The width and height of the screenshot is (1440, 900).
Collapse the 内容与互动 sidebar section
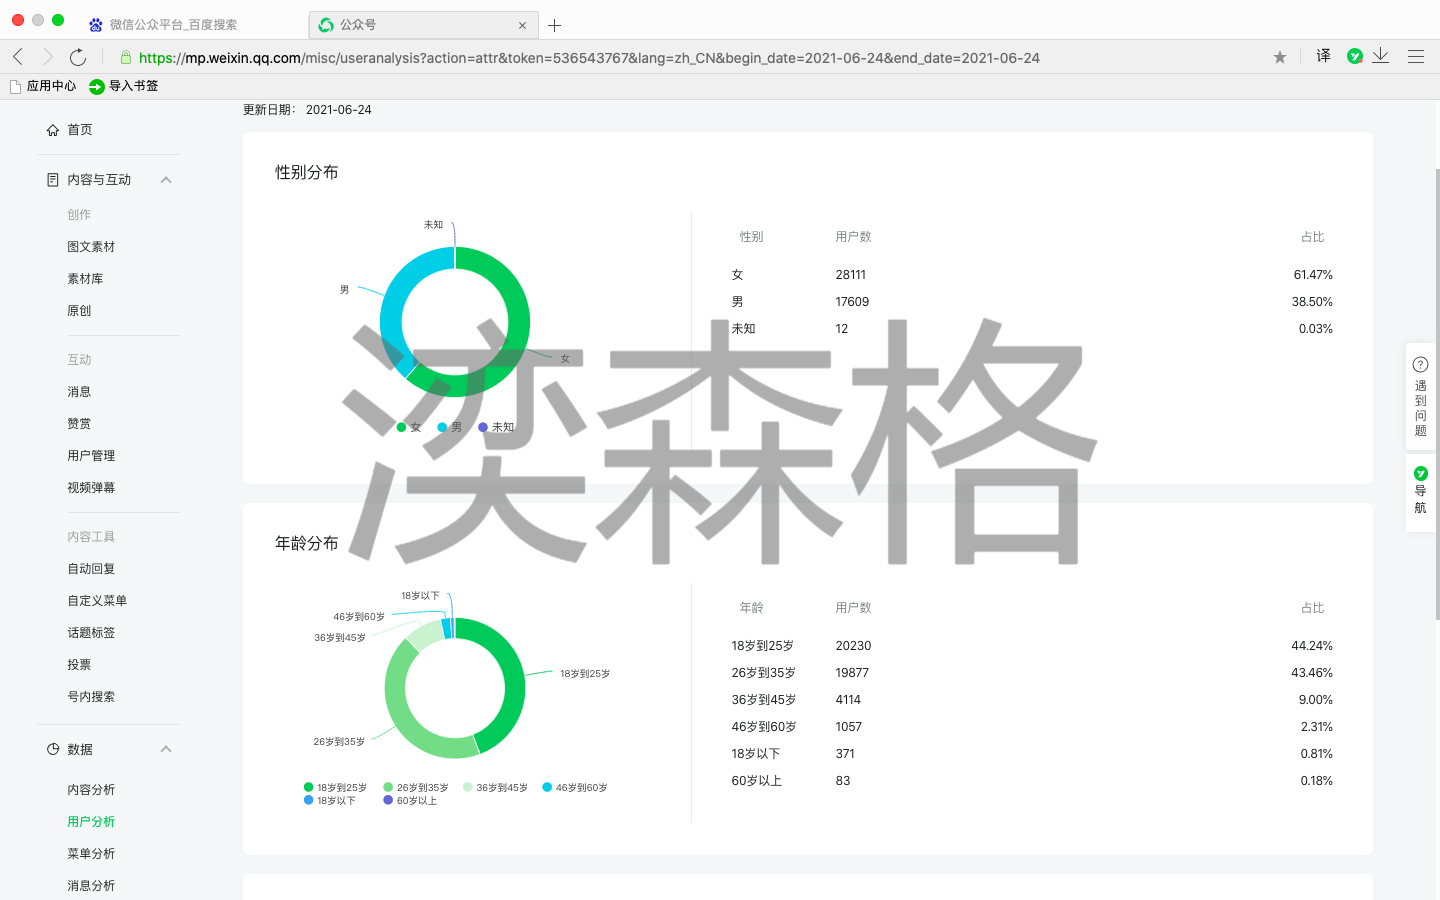[x=166, y=180]
